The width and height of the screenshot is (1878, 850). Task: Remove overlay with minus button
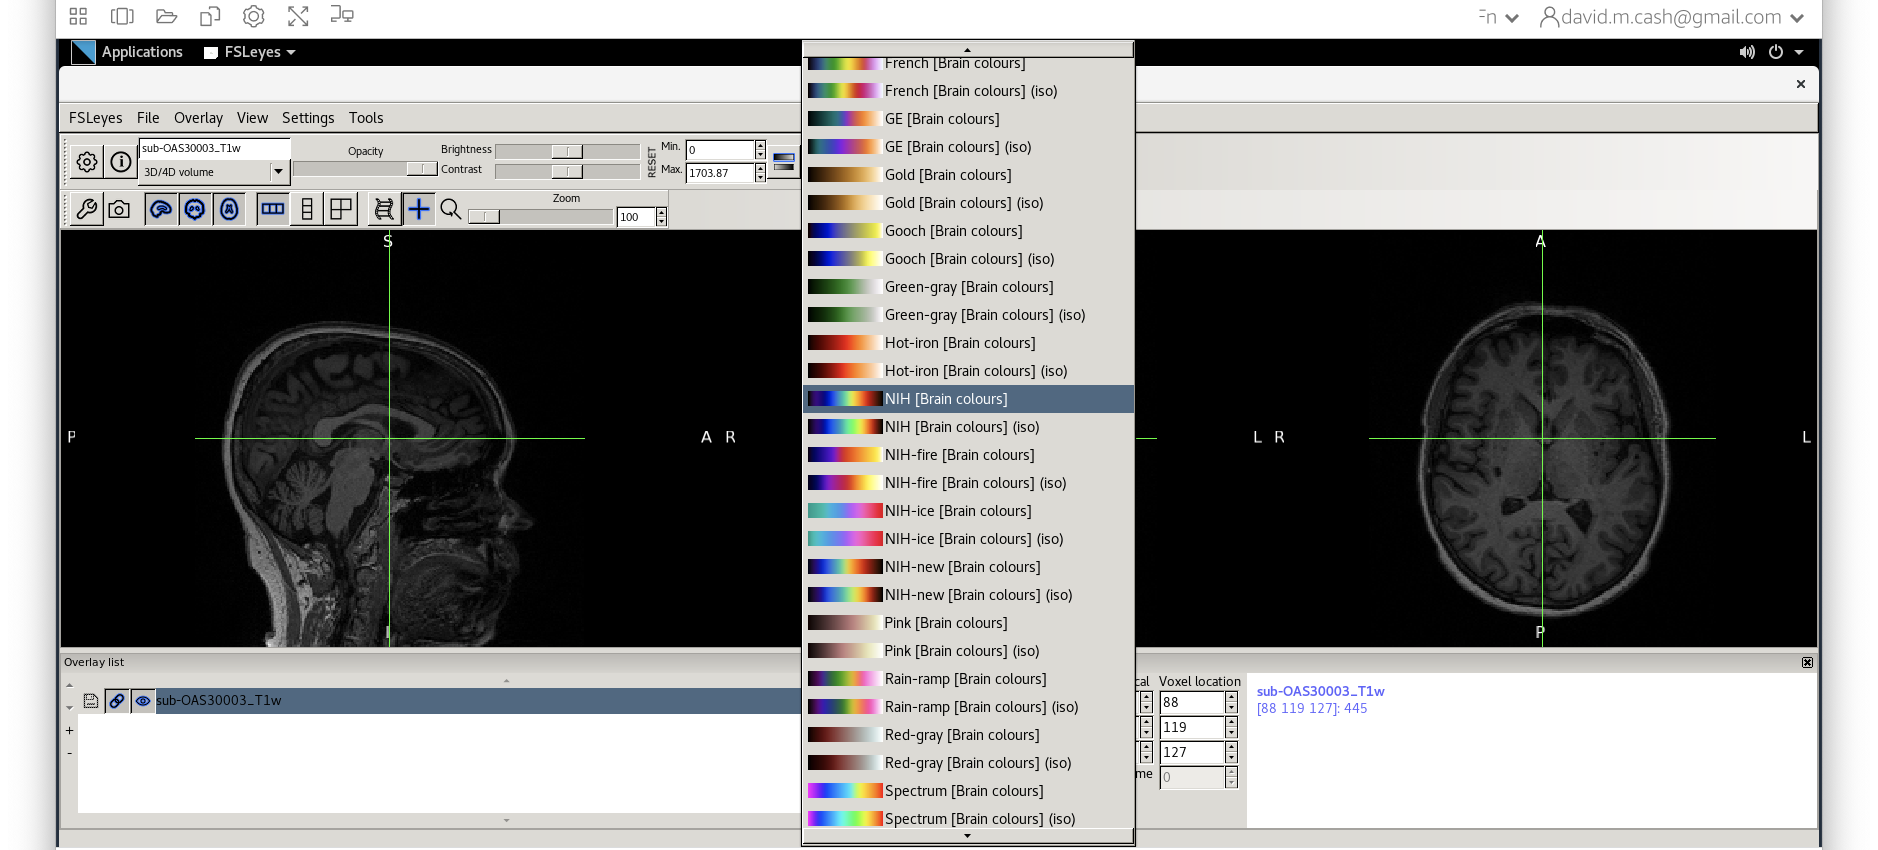[x=69, y=753]
